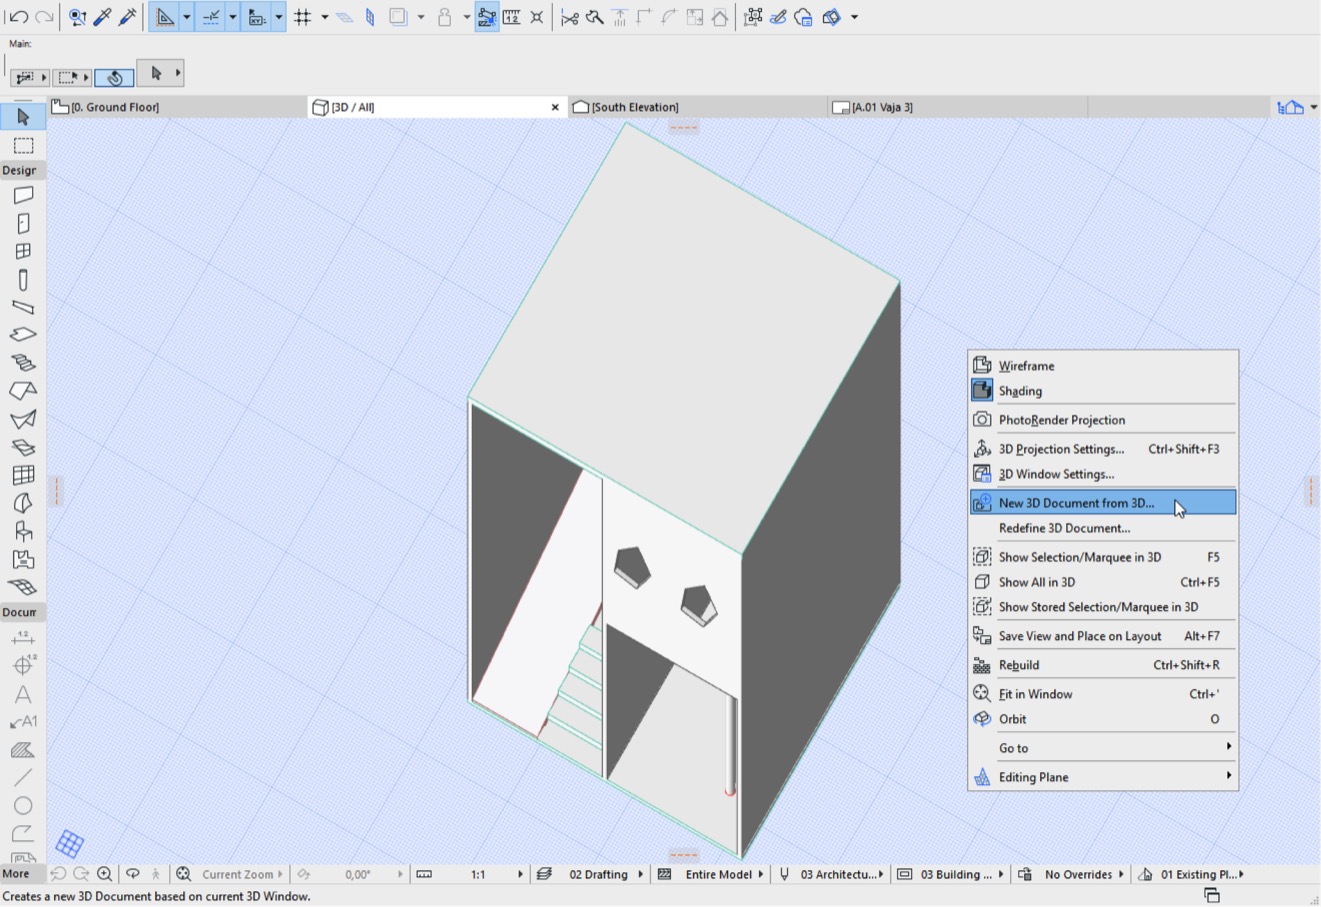
Task: Select the Mesh tool
Action: (x=23, y=587)
